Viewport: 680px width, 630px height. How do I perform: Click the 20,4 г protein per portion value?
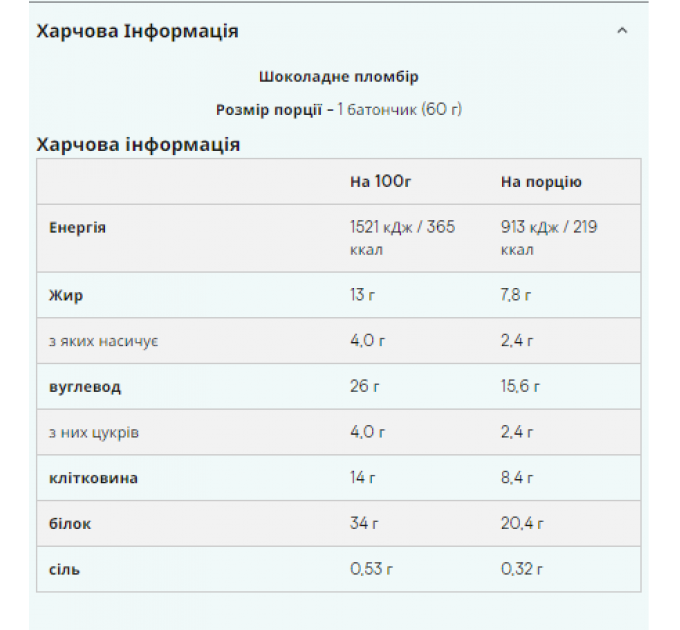[522, 523]
